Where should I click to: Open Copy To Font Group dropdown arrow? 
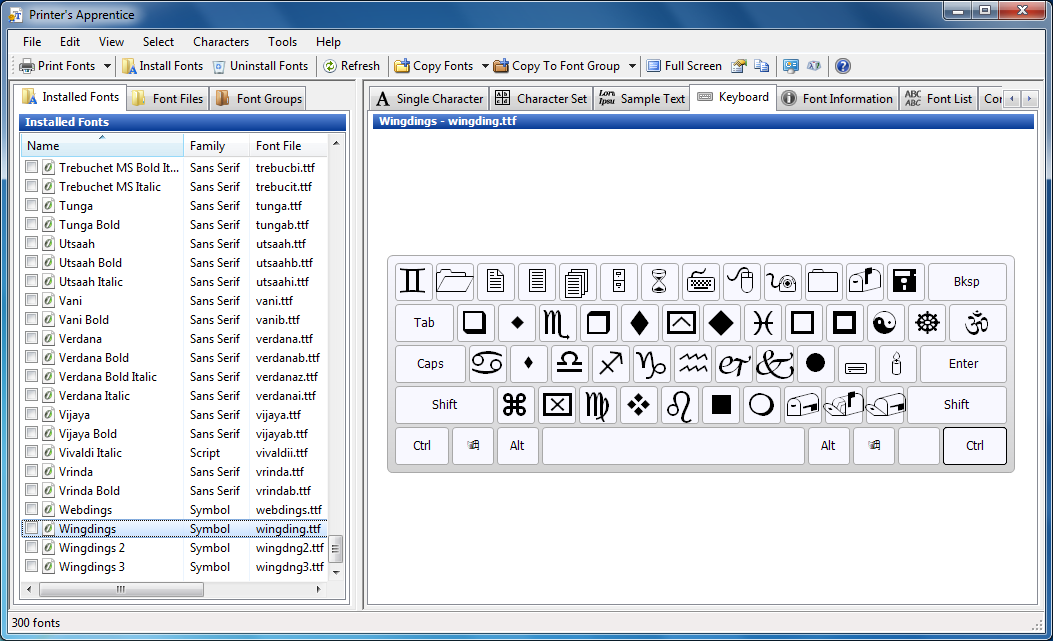point(632,66)
